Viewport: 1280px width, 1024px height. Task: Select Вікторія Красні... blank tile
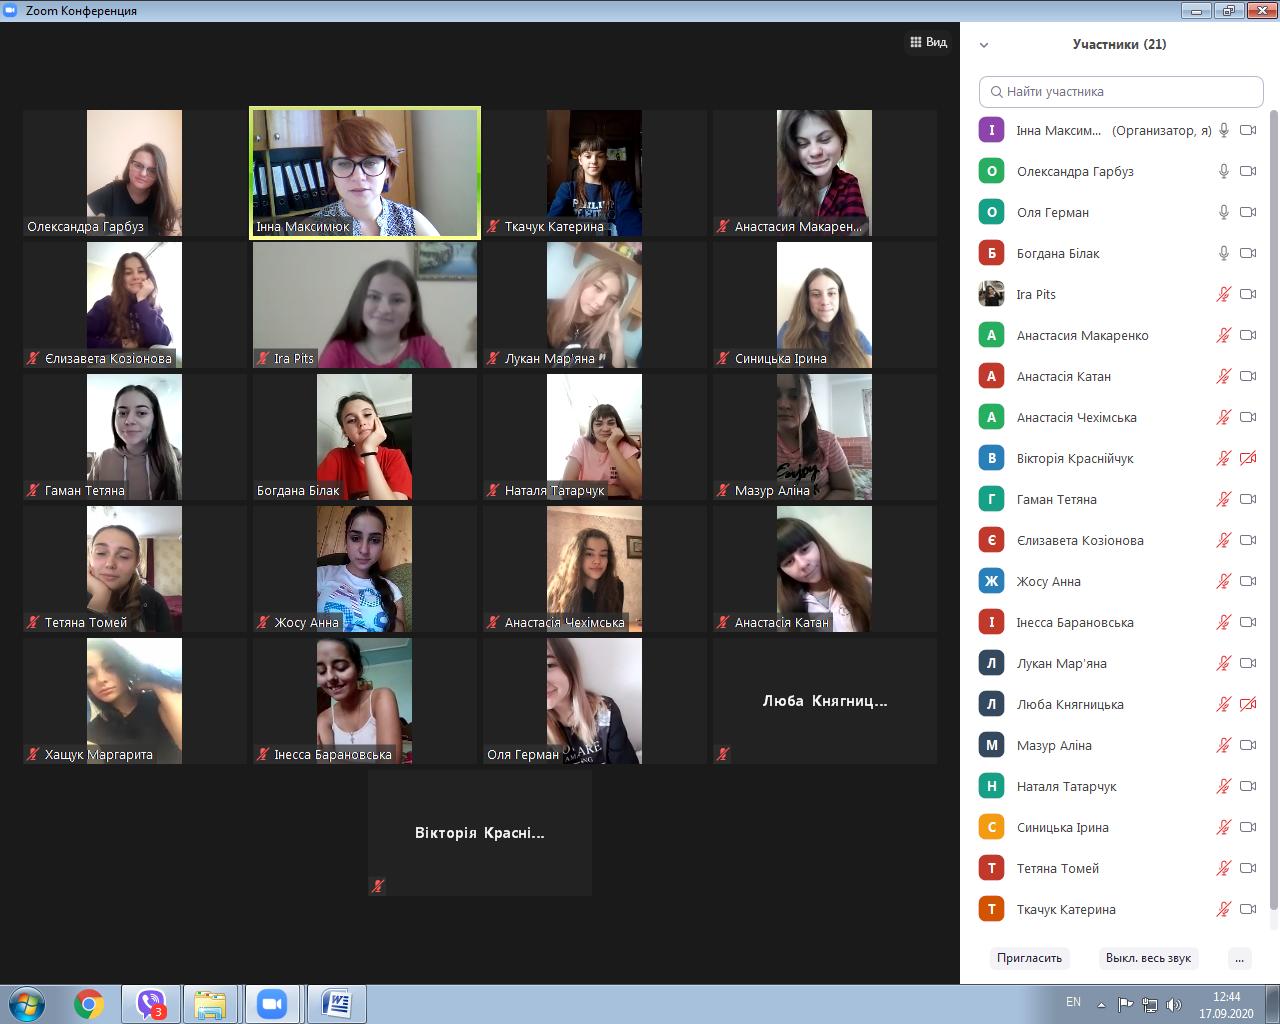point(480,833)
